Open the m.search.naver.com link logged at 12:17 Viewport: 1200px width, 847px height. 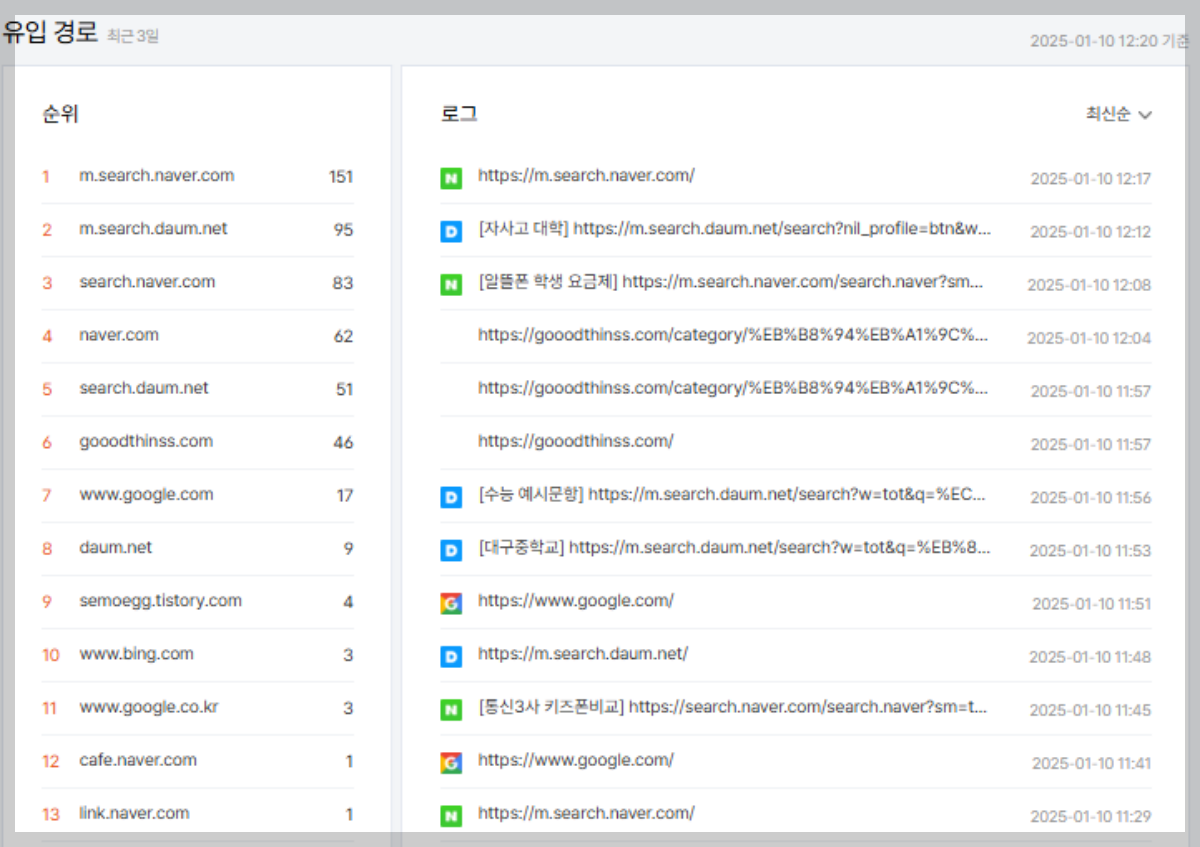click(x=586, y=175)
